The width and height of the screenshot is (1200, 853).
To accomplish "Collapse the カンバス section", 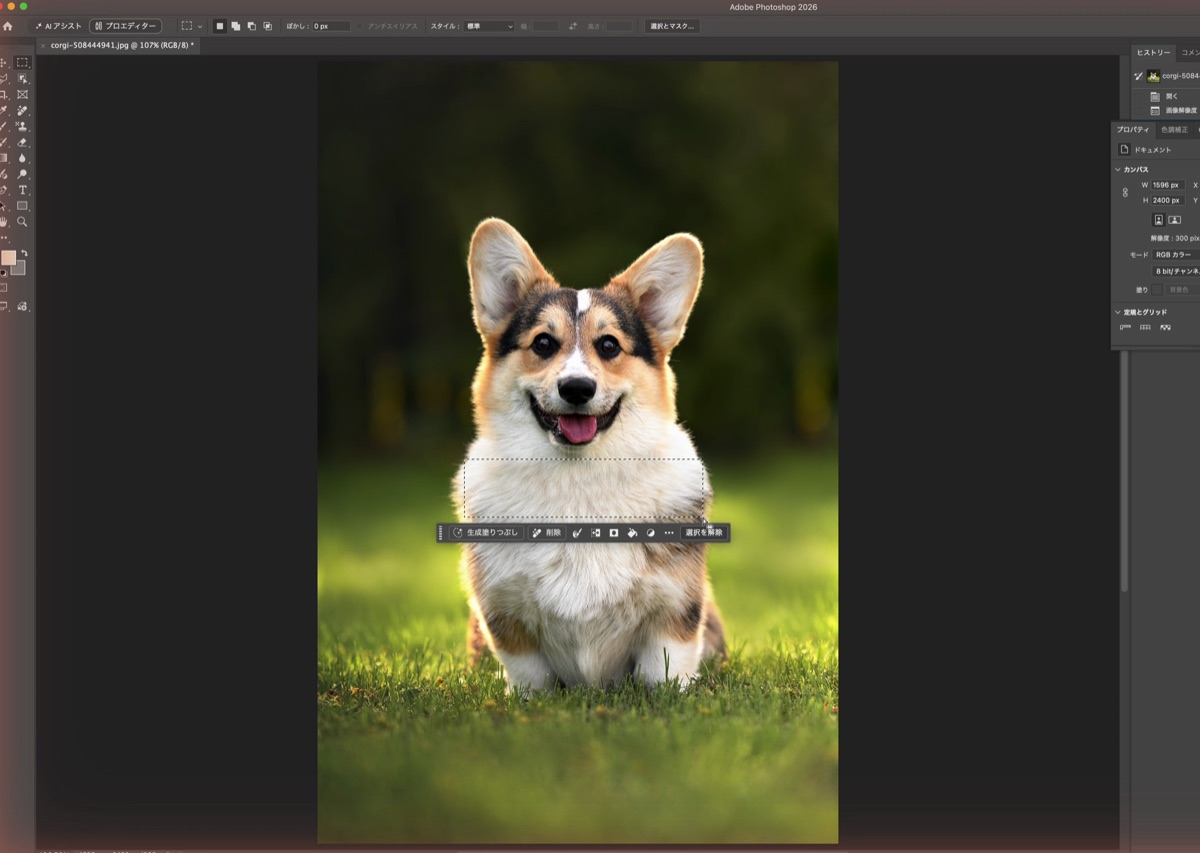I will 1118,169.
